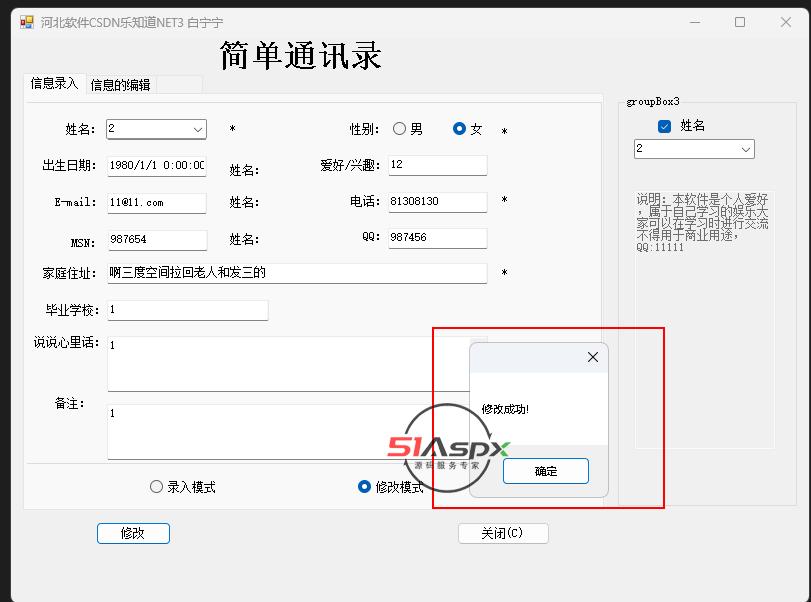Switch to the 信息的编辑 tab

(x=120, y=85)
